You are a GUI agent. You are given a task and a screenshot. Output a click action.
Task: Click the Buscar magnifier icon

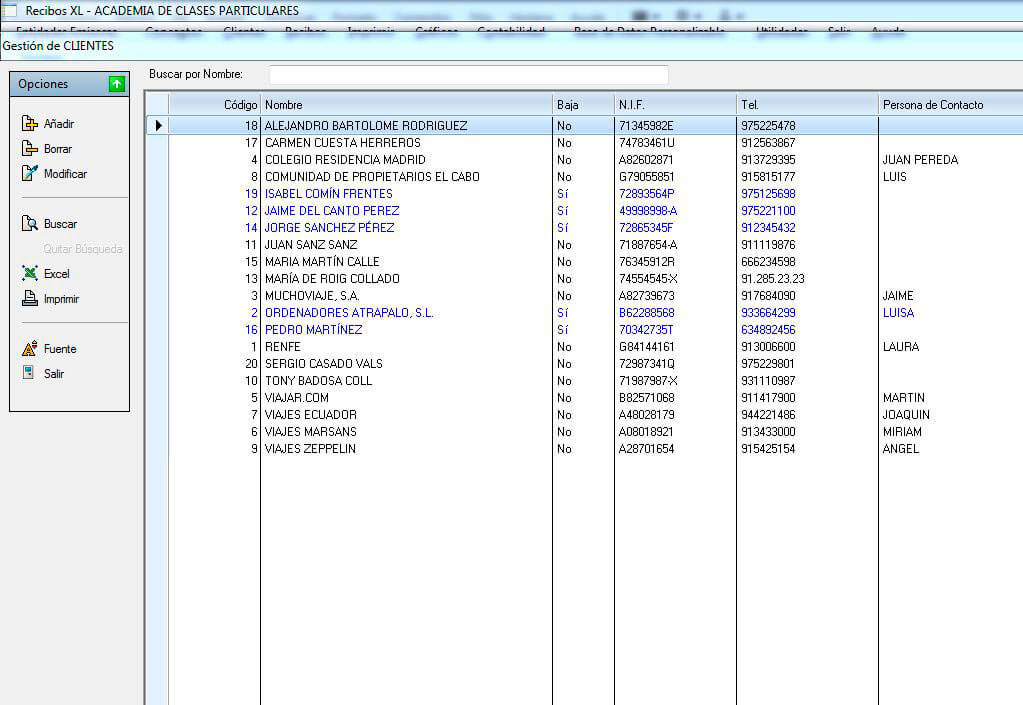[x=30, y=224]
